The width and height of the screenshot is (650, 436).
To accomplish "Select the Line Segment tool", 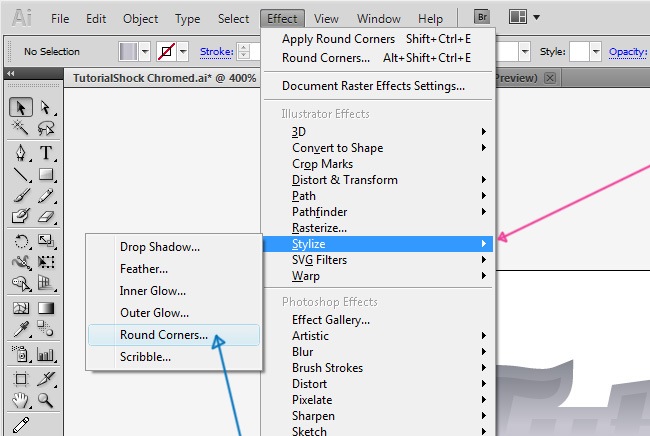I will pos(21,174).
